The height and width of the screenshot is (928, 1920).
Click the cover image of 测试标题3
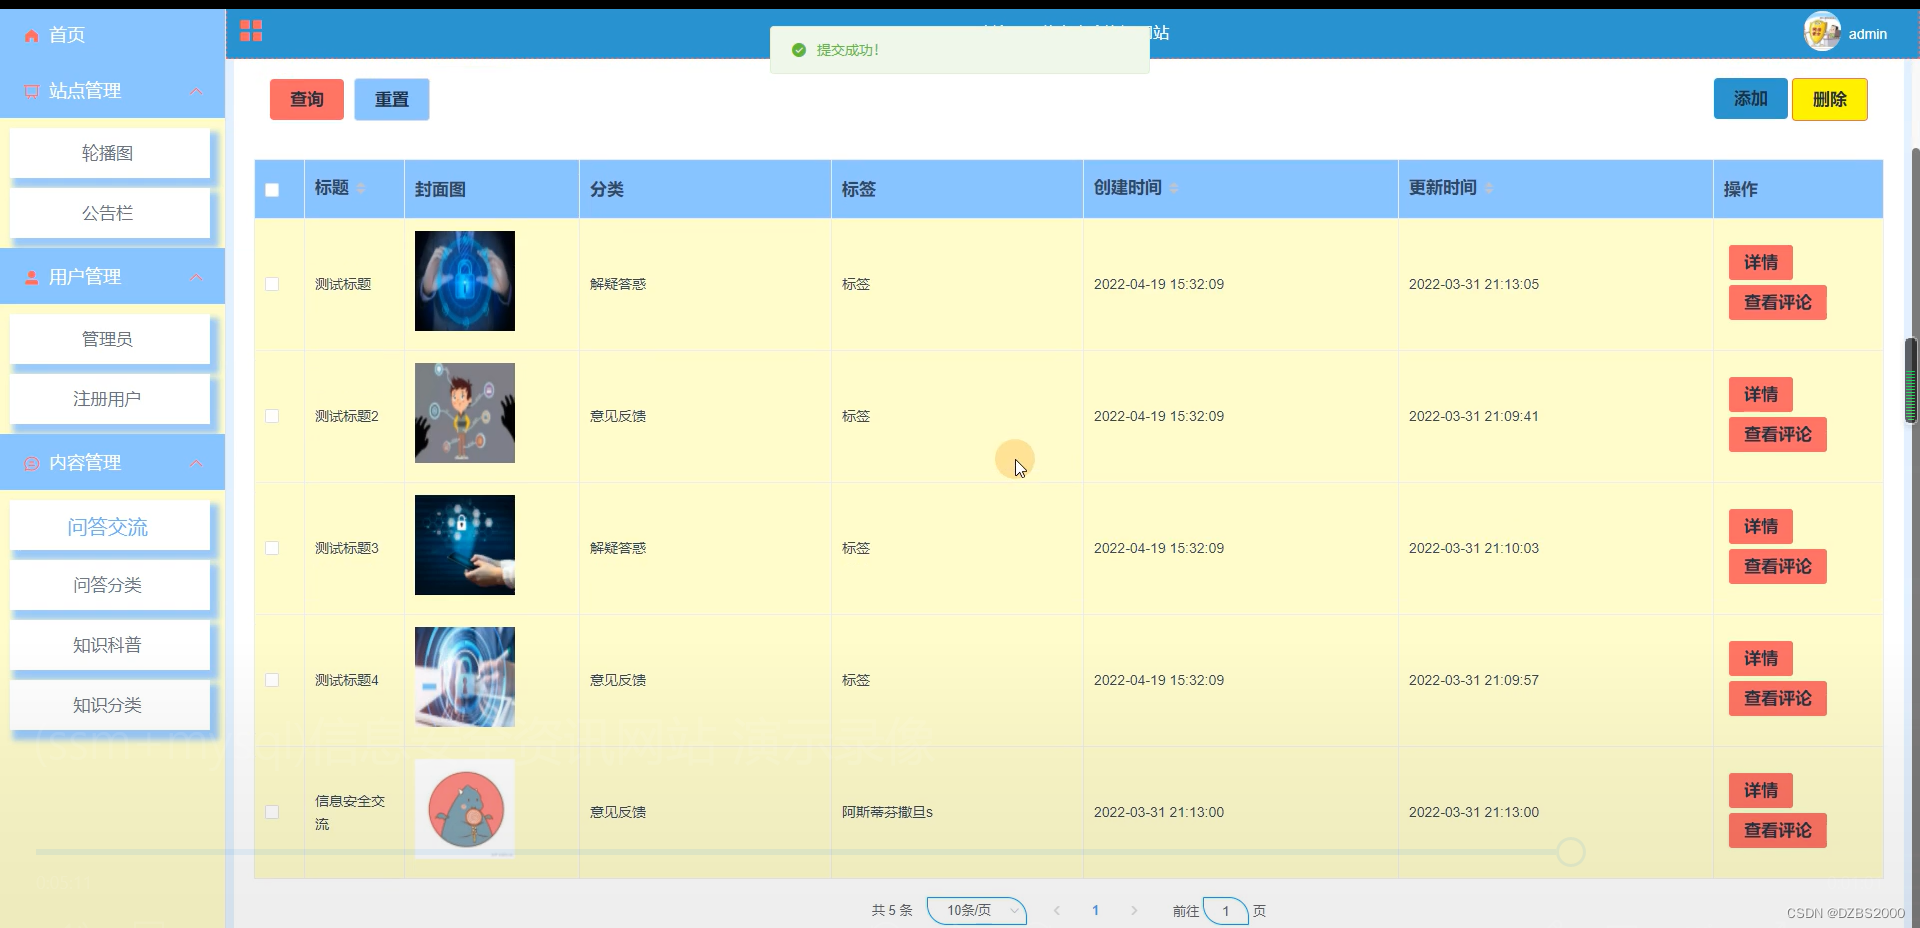click(x=465, y=545)
